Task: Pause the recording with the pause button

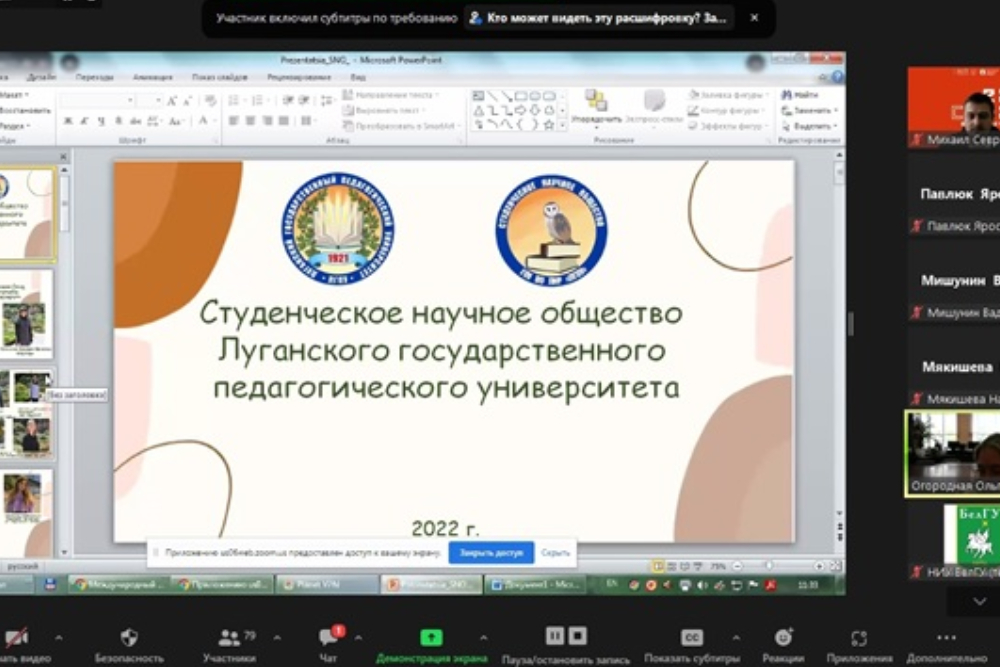Action: pos(555,636)
